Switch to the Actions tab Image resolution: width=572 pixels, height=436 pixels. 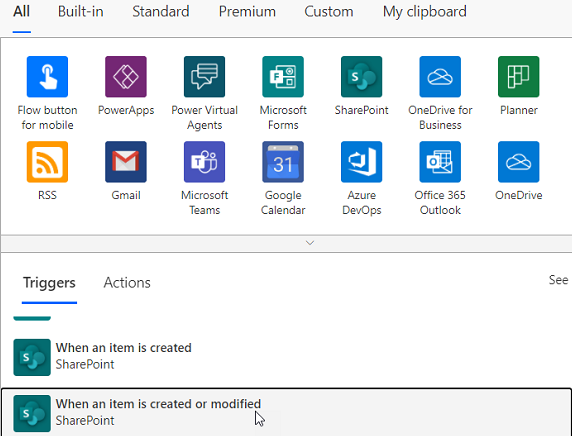click(x=127, y=283)
